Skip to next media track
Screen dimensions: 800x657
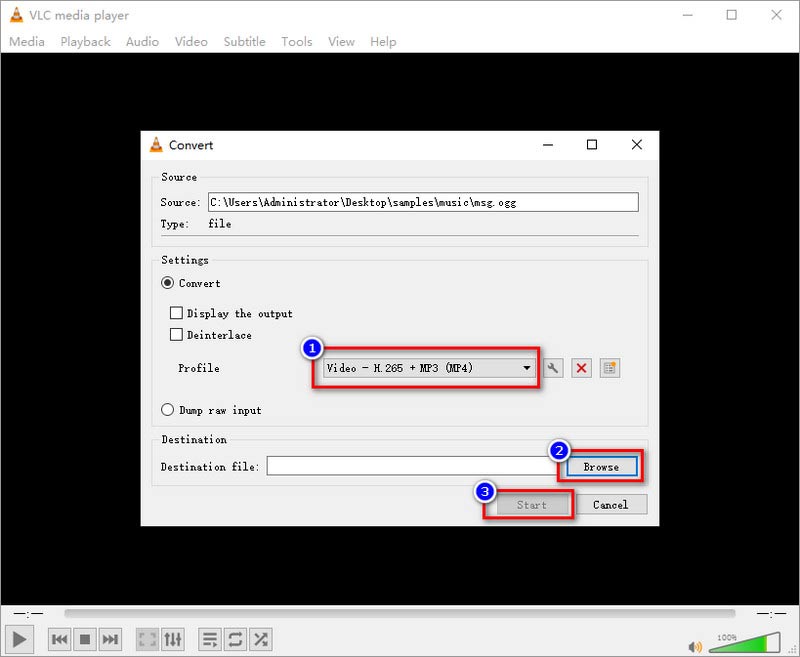point(110,639)
